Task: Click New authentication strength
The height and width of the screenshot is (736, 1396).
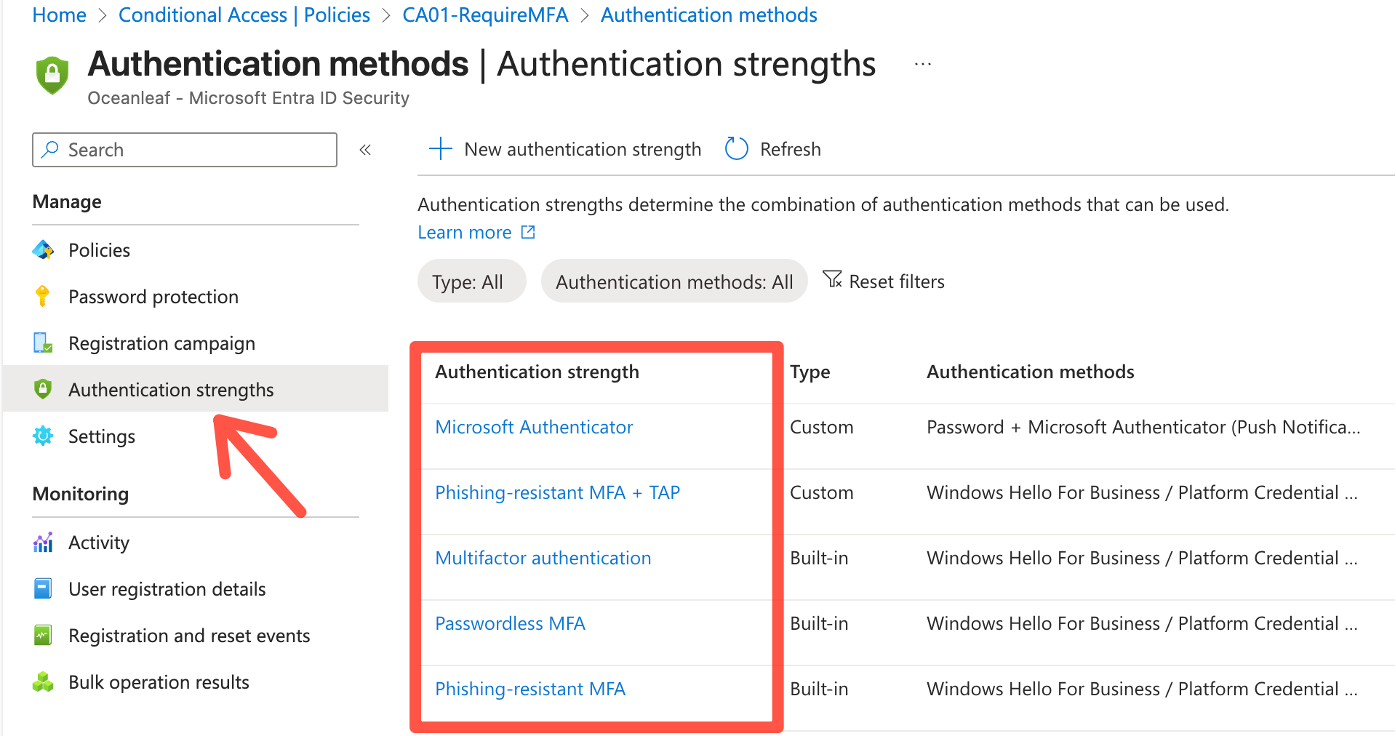Action: click(564, 149)
